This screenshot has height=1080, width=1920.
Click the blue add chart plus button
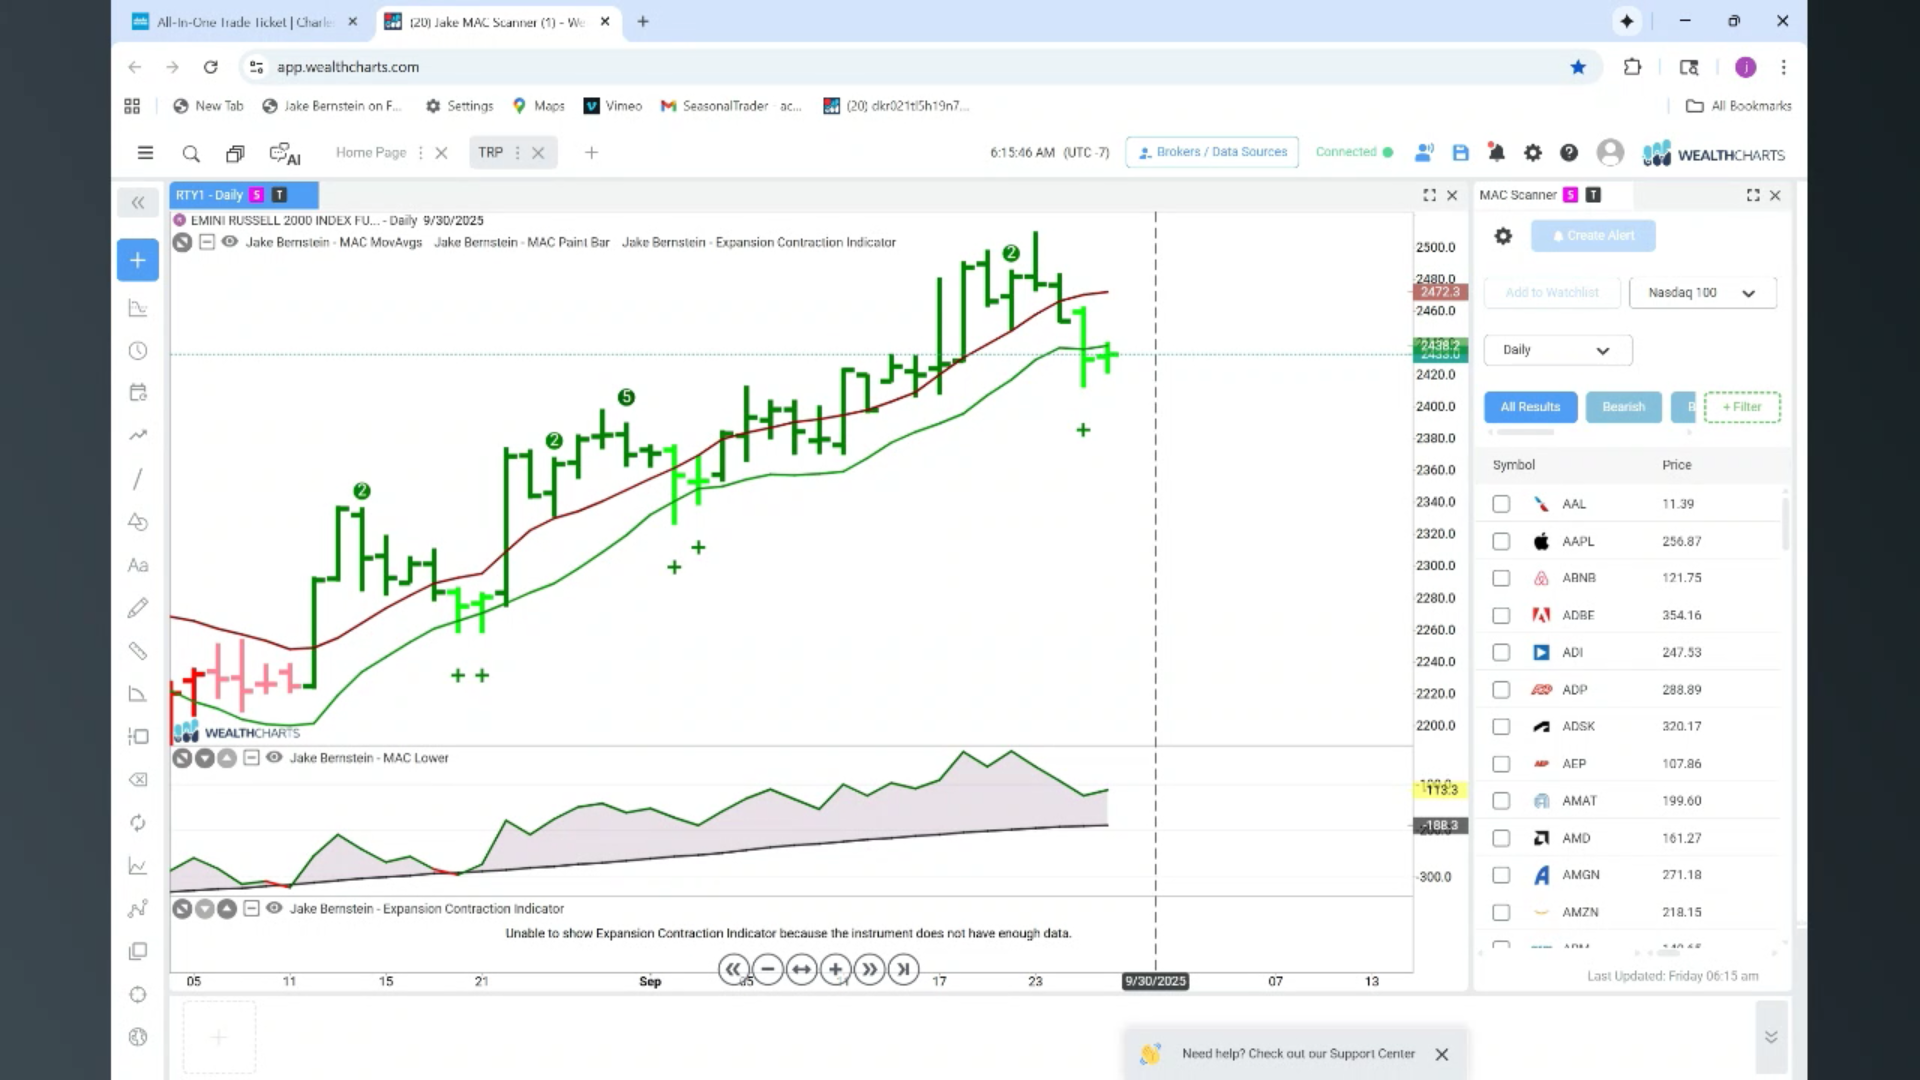tap(138, 260)
